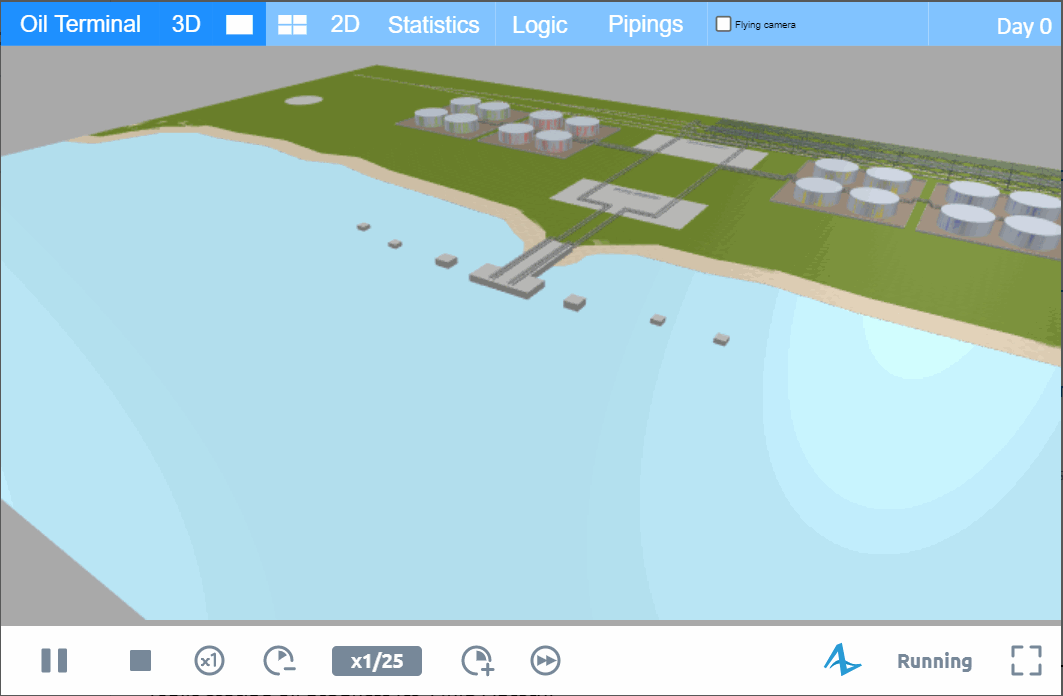1063x696 pixels.
Task: Run simulation at virtual maximum speed
Action: click(x=546, y=660)
